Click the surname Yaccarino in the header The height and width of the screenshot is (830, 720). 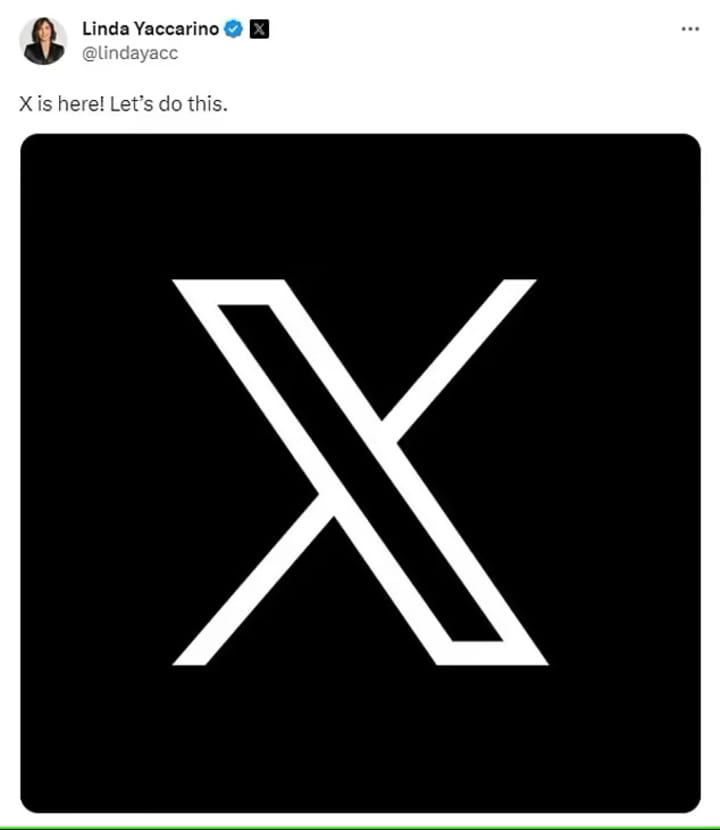click(176, 29)
